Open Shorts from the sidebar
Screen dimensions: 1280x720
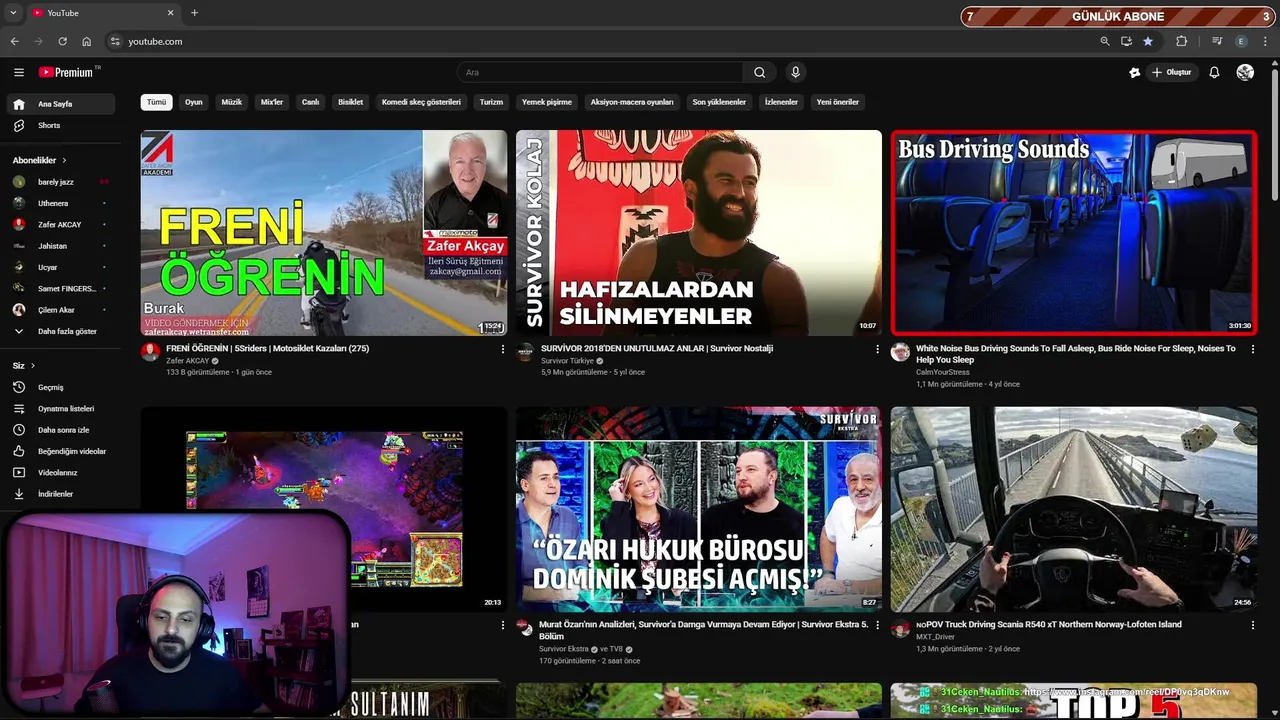[x=60, y=125]
